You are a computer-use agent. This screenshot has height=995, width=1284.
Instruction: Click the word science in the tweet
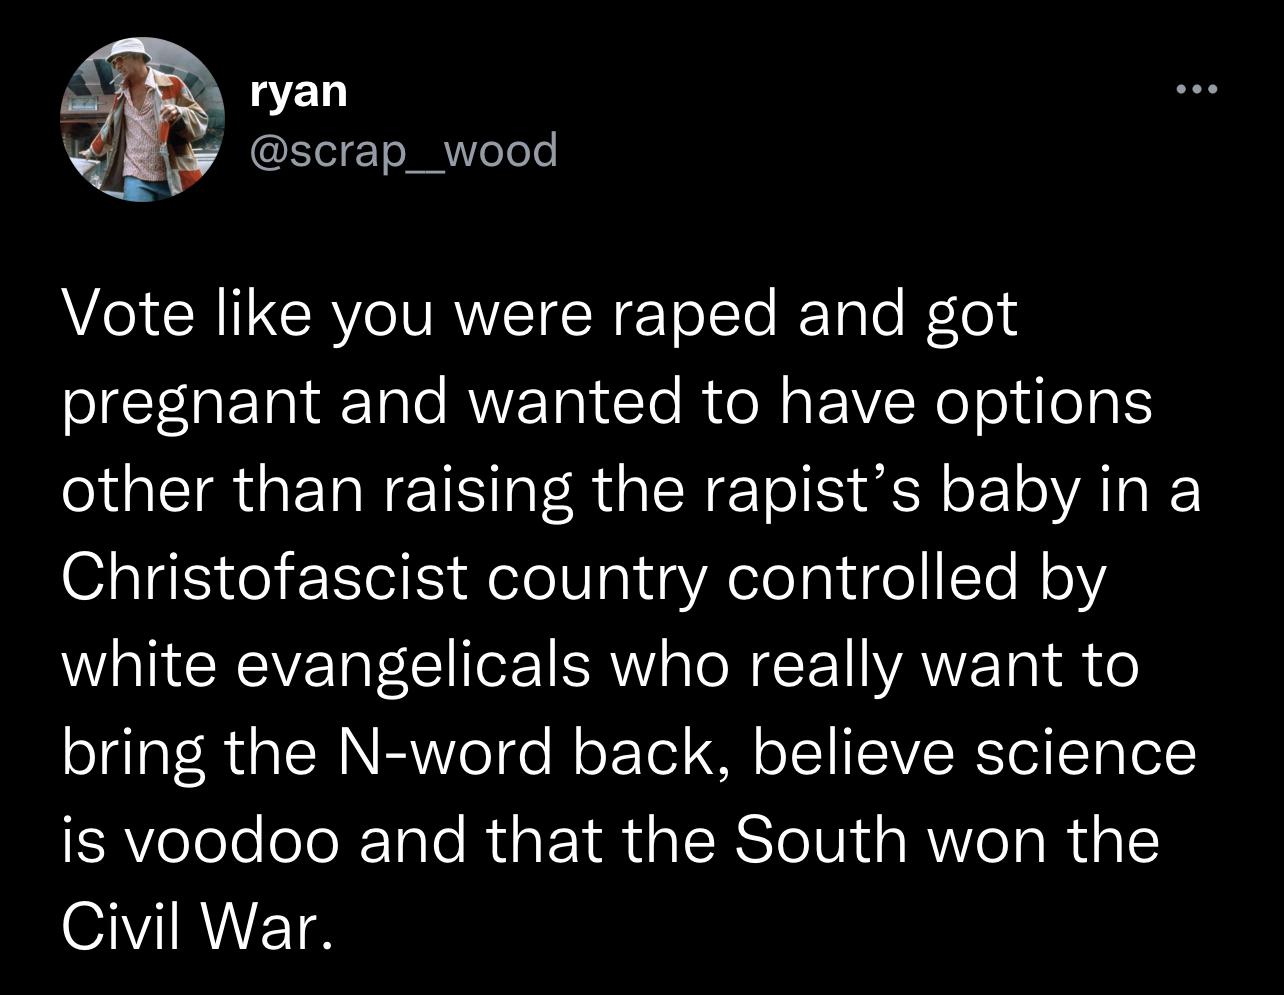pos(1086,752)
